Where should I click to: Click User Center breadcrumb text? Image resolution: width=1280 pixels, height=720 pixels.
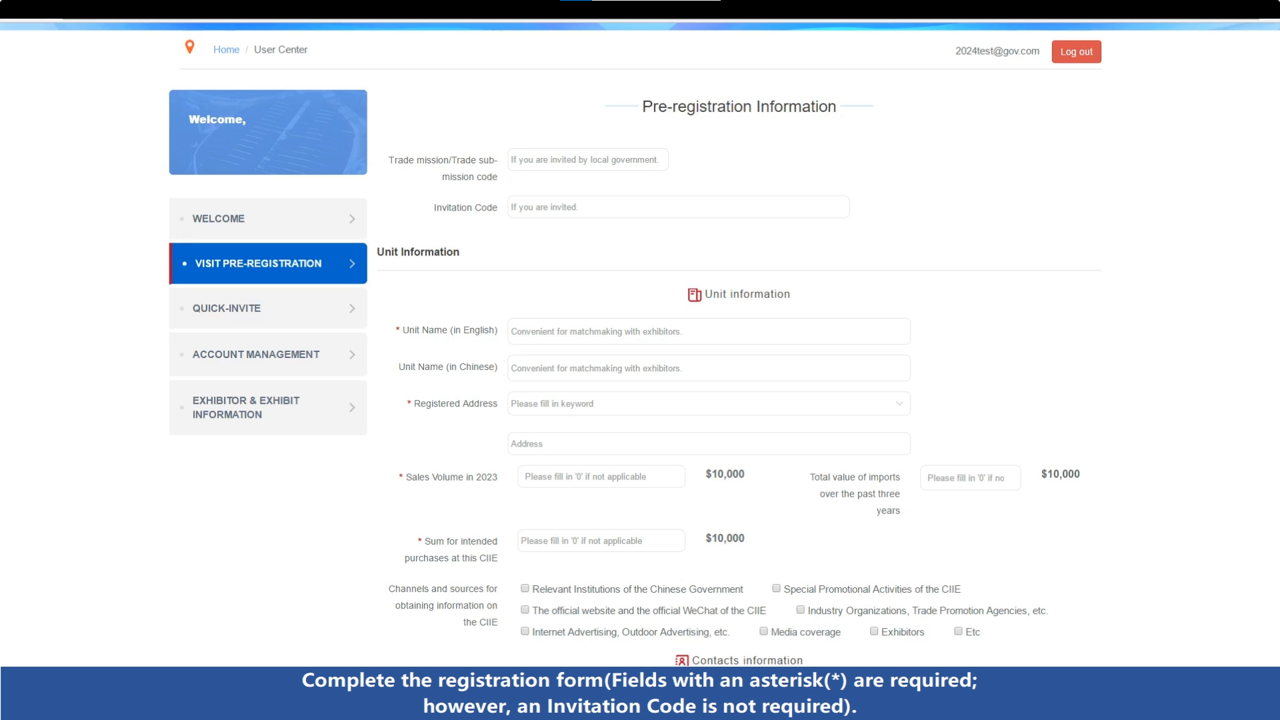tap(281, 50)
